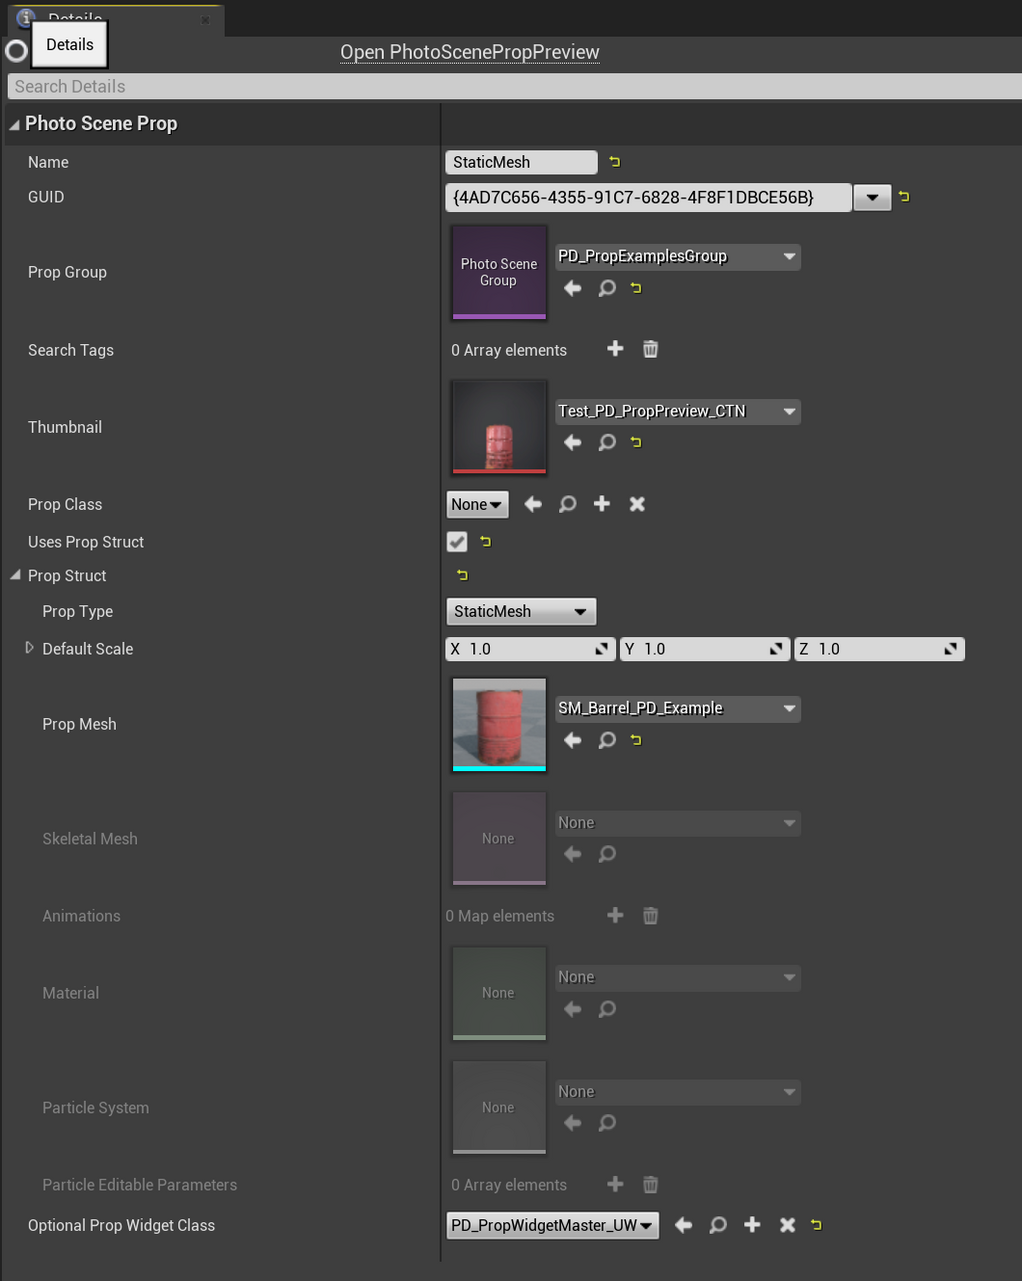Add a new element to Search Tags array
1022x1281 pixels.
tap(614, 349)
